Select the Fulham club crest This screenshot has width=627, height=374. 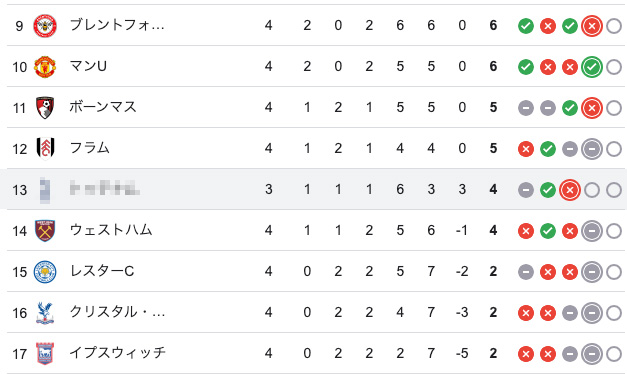[x=45, y=148]
